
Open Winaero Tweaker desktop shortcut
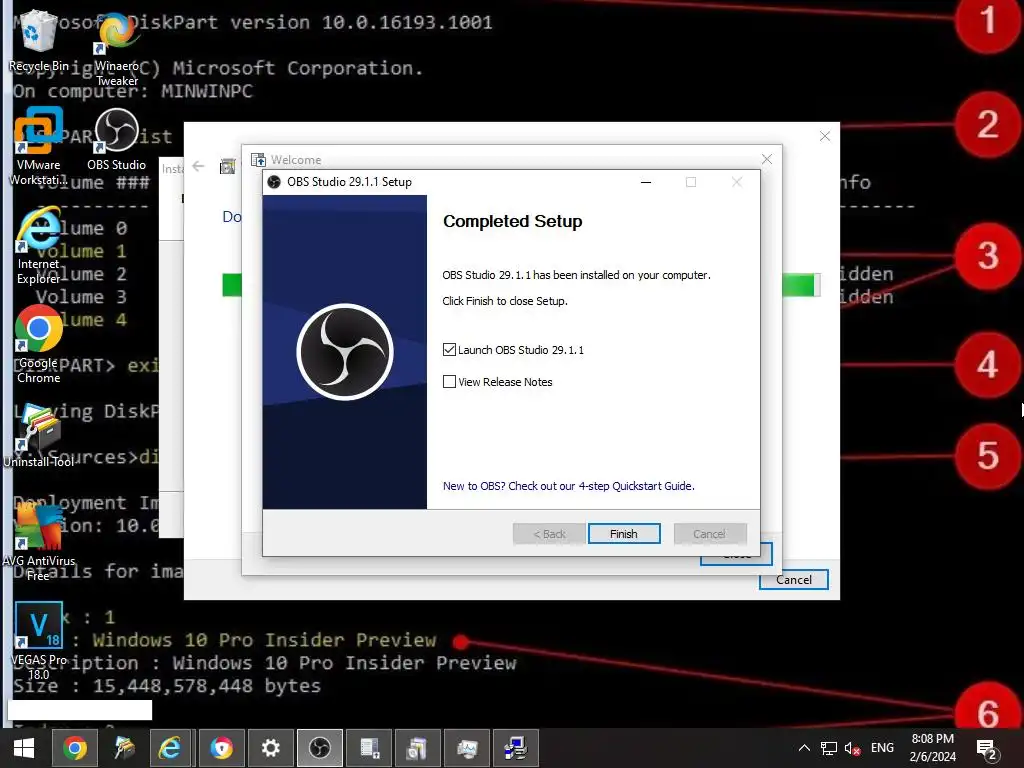point(117,47)
